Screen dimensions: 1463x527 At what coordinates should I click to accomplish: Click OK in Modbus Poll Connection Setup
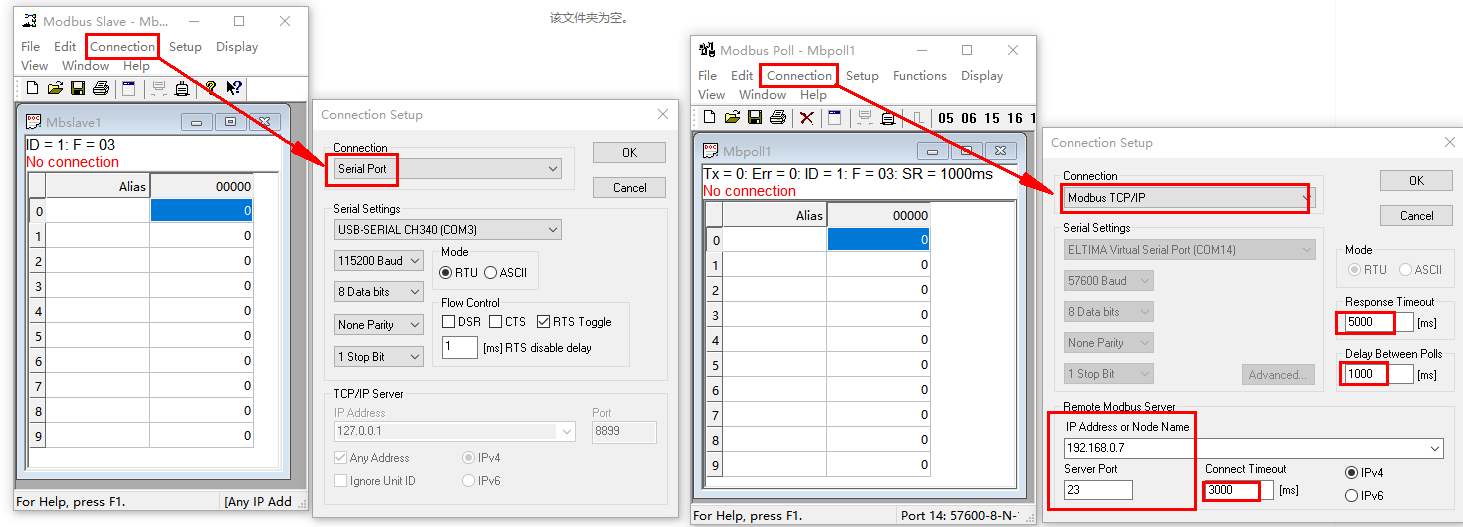click(x=1416, y=181)
